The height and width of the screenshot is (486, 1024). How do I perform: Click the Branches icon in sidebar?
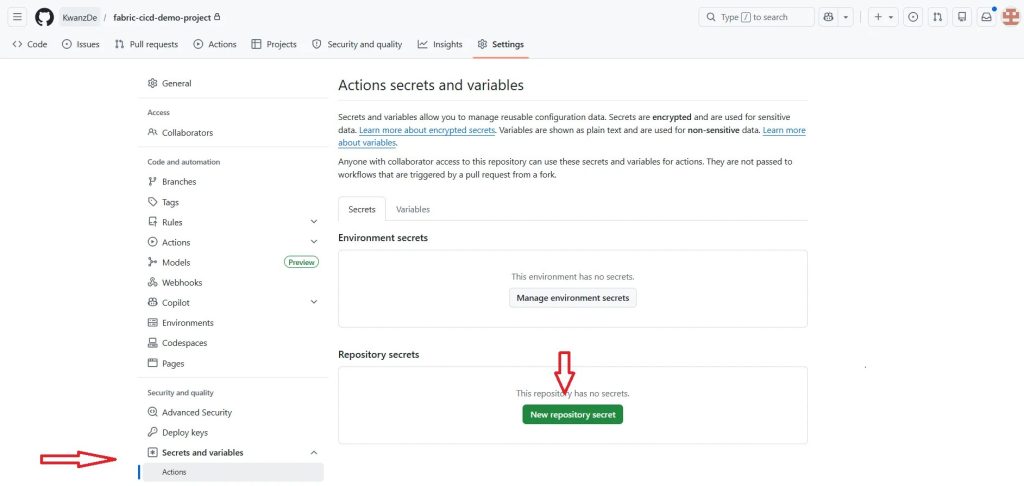pyautogui.click(x=153, y=182)
